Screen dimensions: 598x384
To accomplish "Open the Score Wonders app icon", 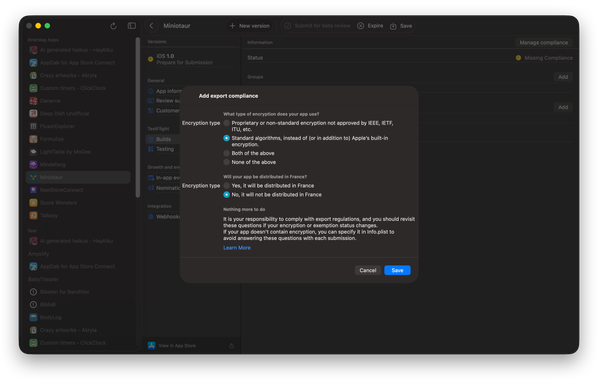I will click(x=34, y=202).
